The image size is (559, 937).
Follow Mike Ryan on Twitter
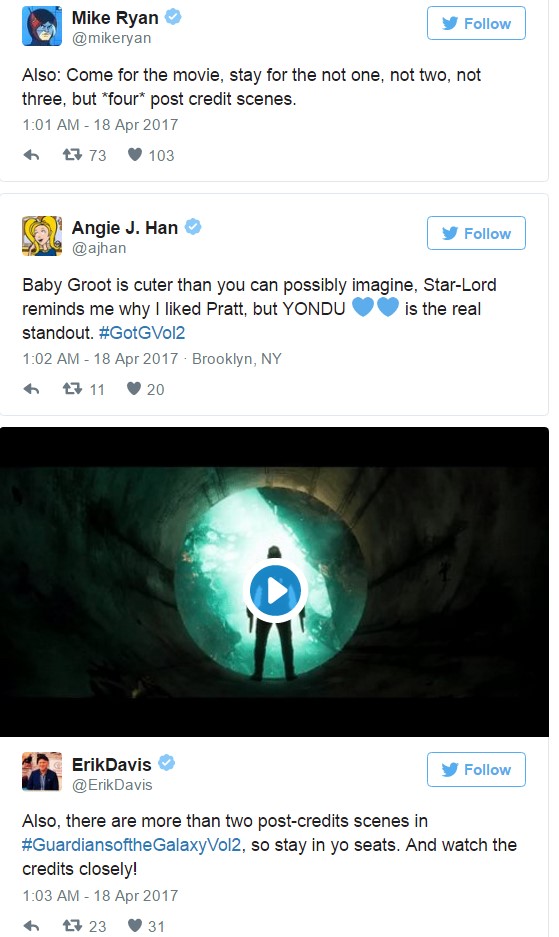[x=476, y=23]
